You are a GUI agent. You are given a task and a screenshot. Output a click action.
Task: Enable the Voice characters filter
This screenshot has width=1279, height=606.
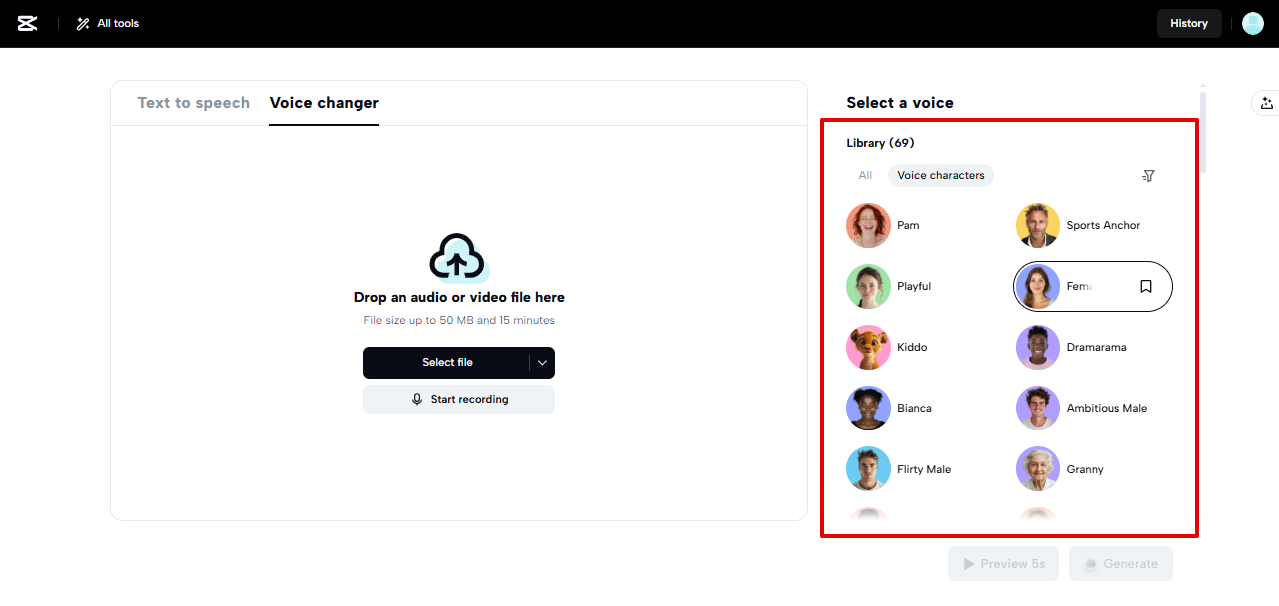tap(940, 175)
